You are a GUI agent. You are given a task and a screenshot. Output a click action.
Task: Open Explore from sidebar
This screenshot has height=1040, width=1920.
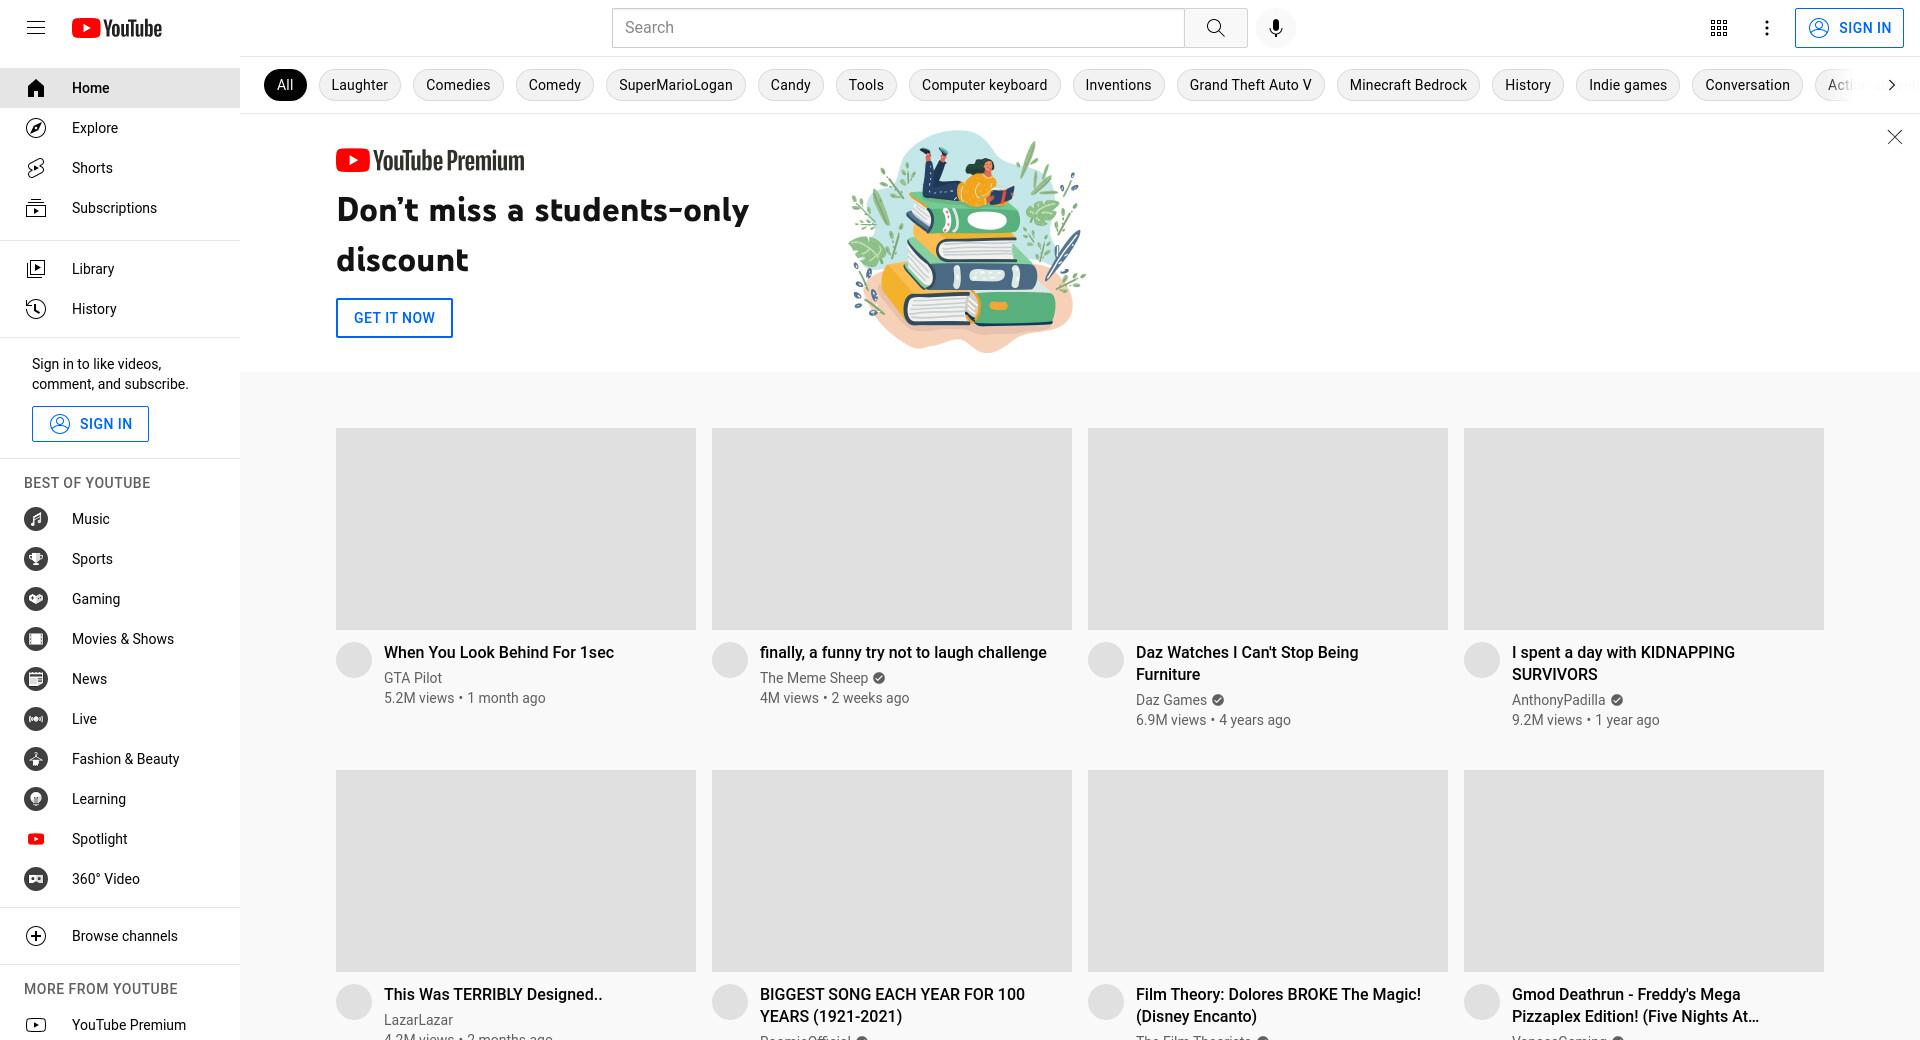click(x=120, y=128)
